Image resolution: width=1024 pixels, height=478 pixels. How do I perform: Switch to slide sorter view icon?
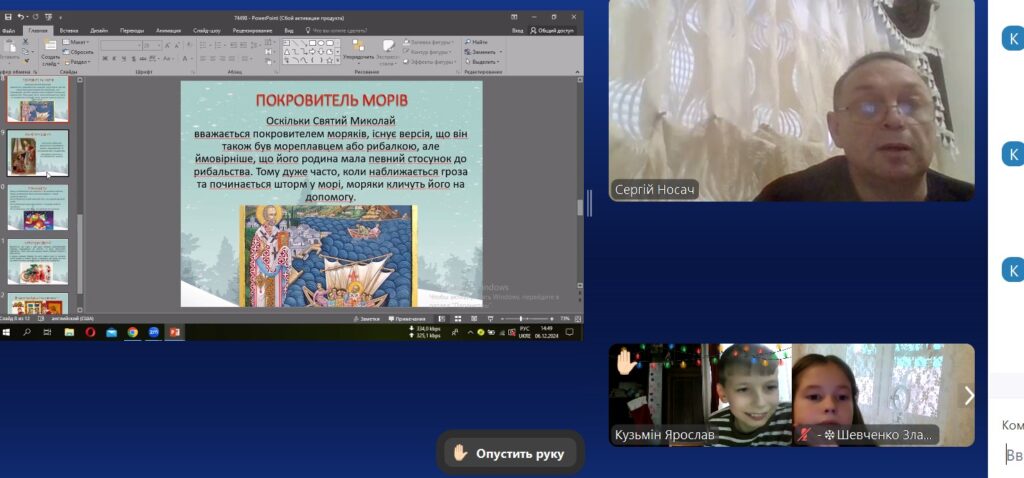[458, 319]
